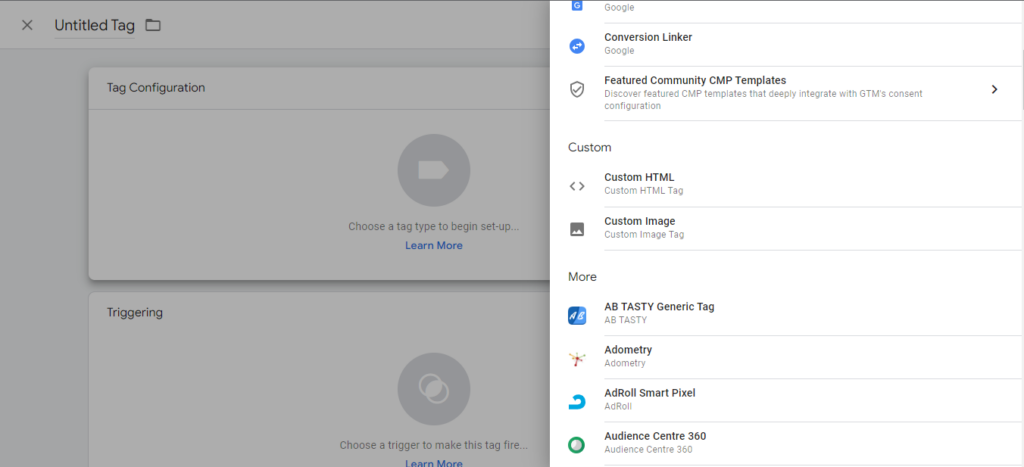Click the AdRoll Smart Pixel logo

[x=577, y=401]
